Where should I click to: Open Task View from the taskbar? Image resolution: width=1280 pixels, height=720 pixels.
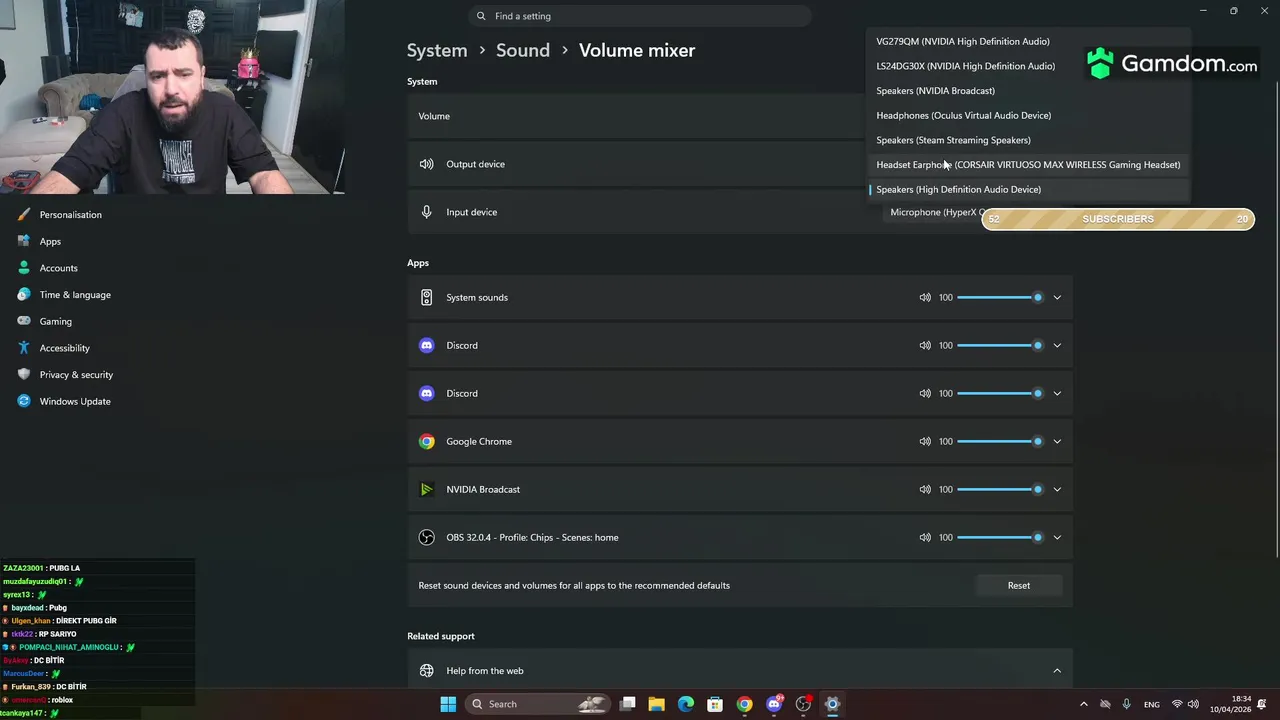coord(628,704)
